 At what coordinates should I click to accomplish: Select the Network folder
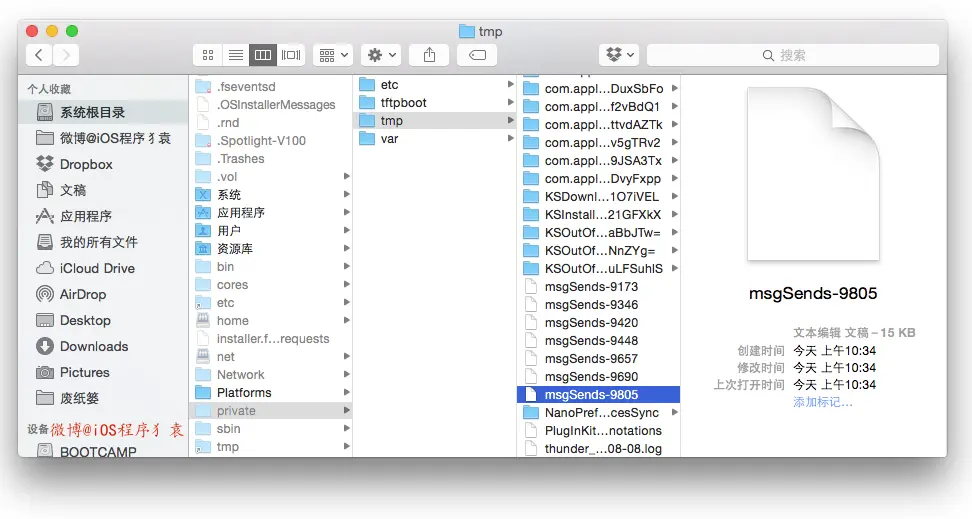point(271,375)
